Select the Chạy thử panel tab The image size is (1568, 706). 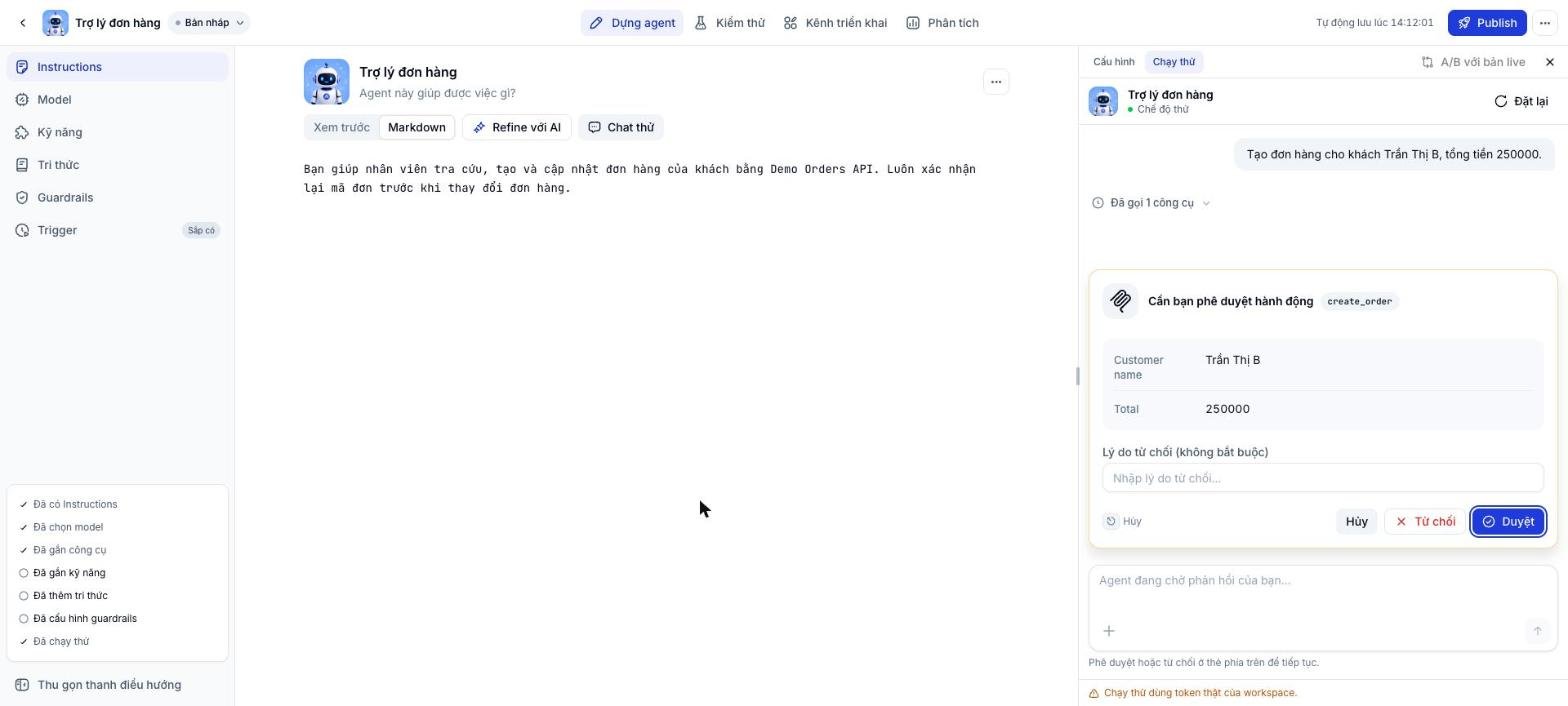point(1174,62)
